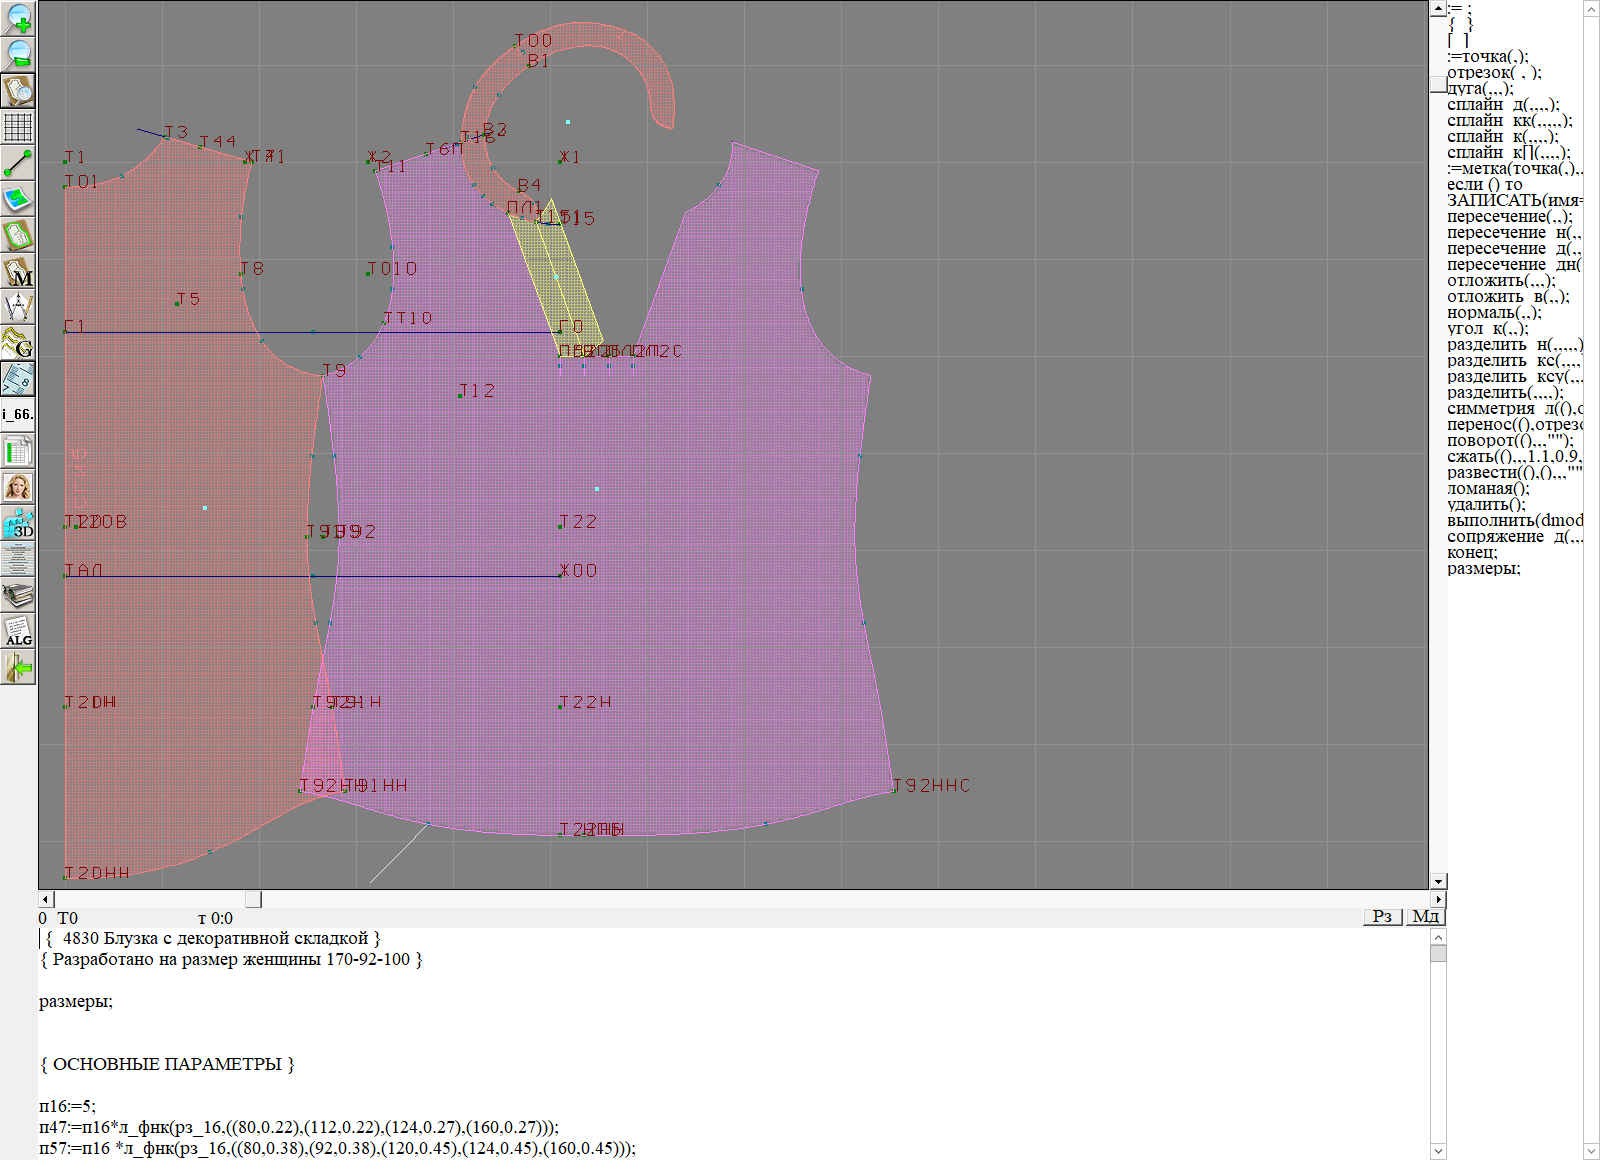Open the G grading curves icon
Viewport: 1600px width, 1160px height.
[x=18, y=343]
